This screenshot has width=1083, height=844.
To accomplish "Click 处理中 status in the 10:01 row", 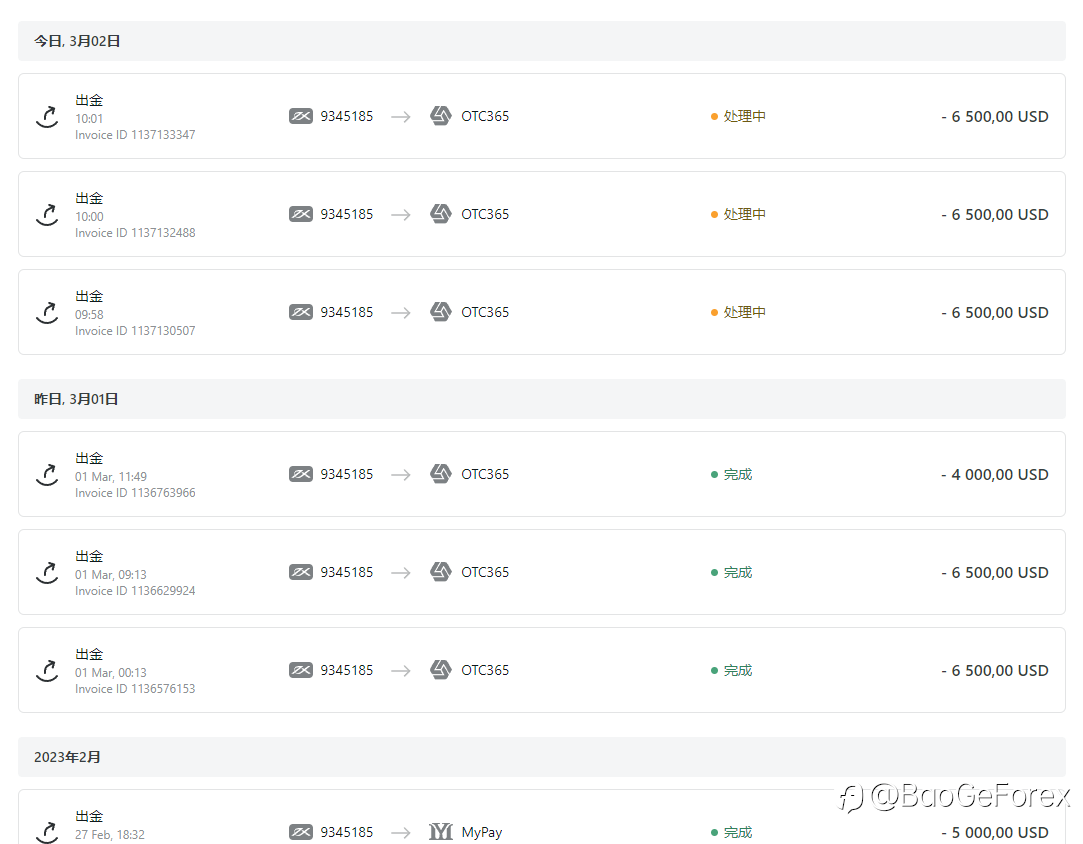I will pos(738,116).
